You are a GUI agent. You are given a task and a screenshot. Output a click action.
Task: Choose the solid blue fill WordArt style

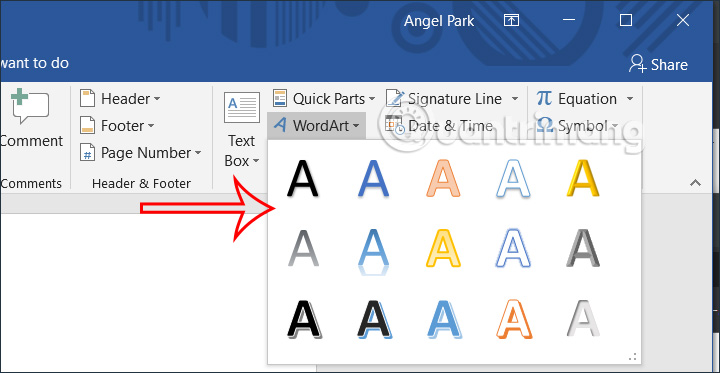(x=373, y=179)
